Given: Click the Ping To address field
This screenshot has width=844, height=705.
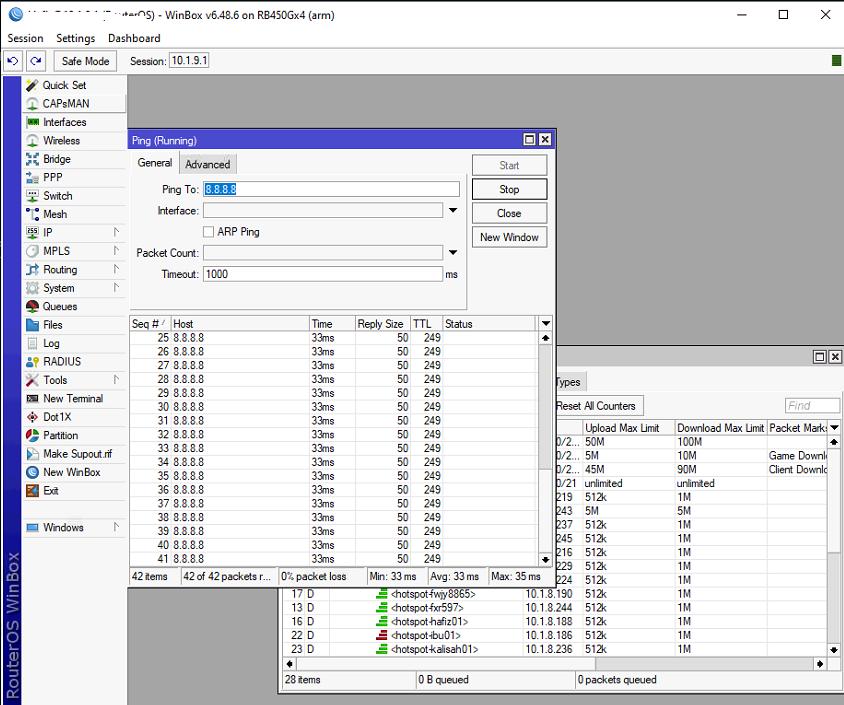Looking at the screenshot, I should coord(331,189).
